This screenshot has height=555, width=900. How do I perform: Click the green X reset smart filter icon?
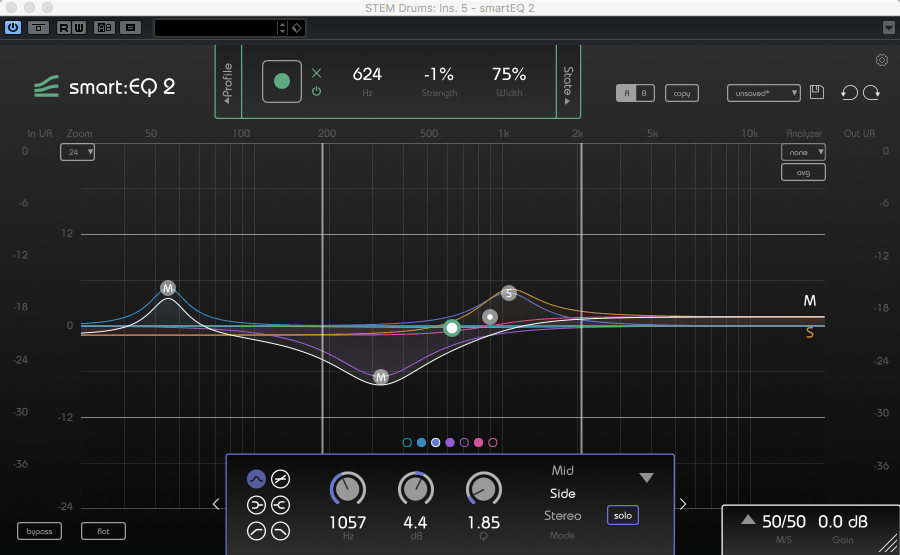pyautogui.click(x=316, y=73)
